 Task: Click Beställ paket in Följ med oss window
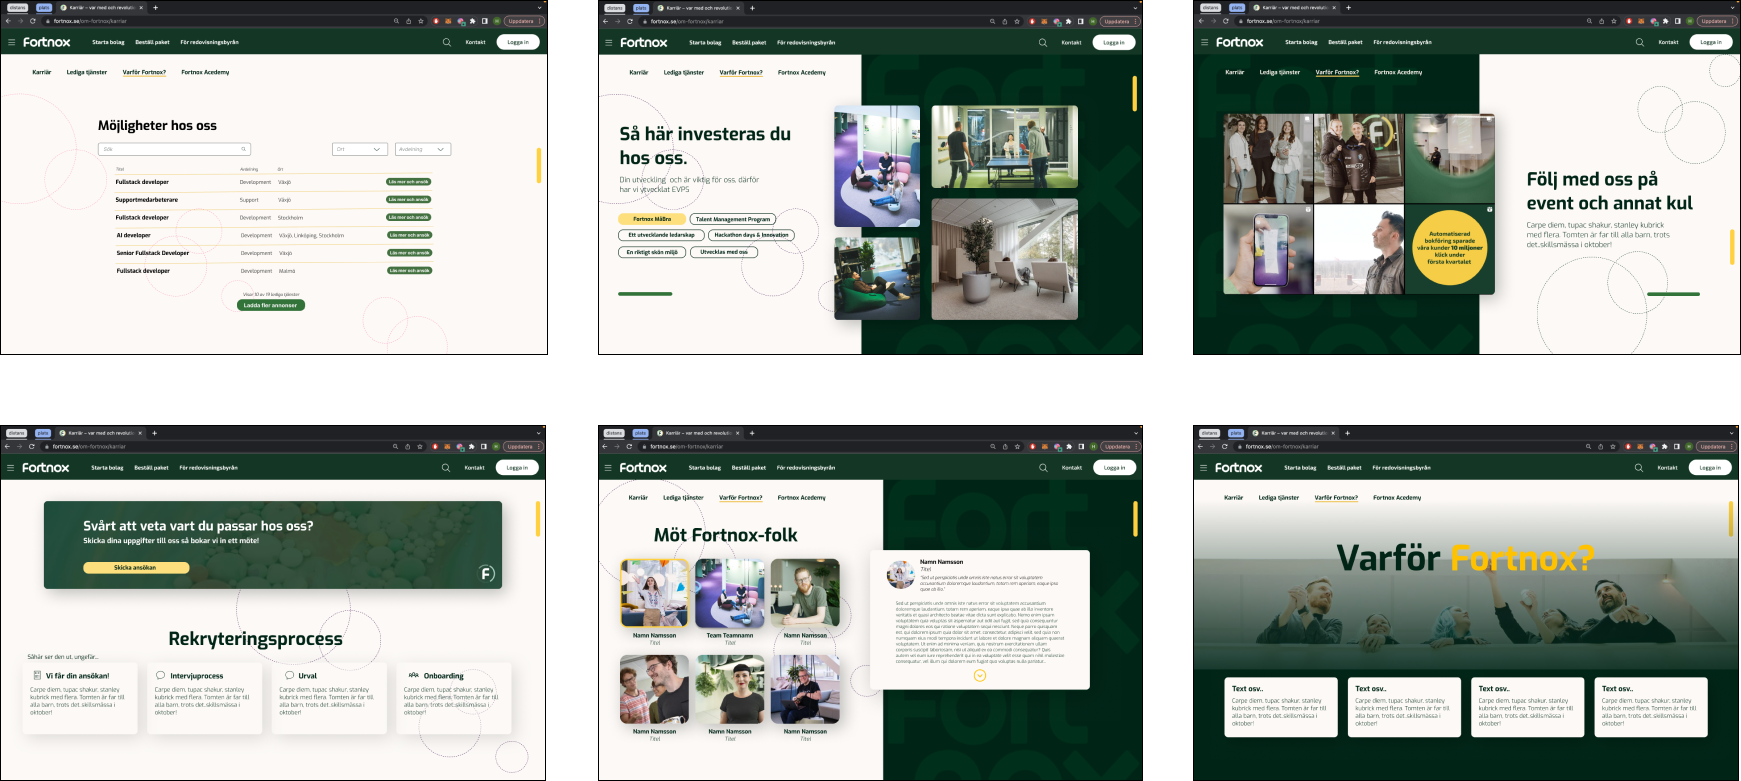(x=1345, y=42)
